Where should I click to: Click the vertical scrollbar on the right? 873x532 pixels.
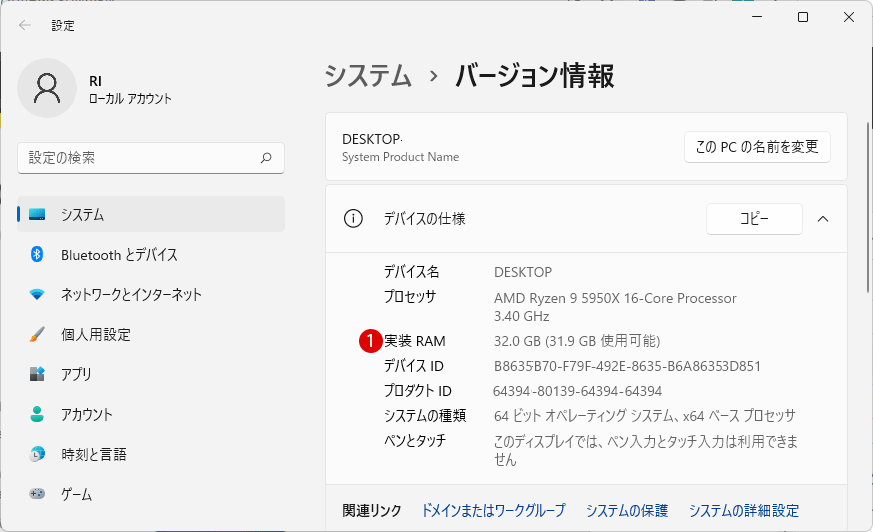tap(869, 206)
